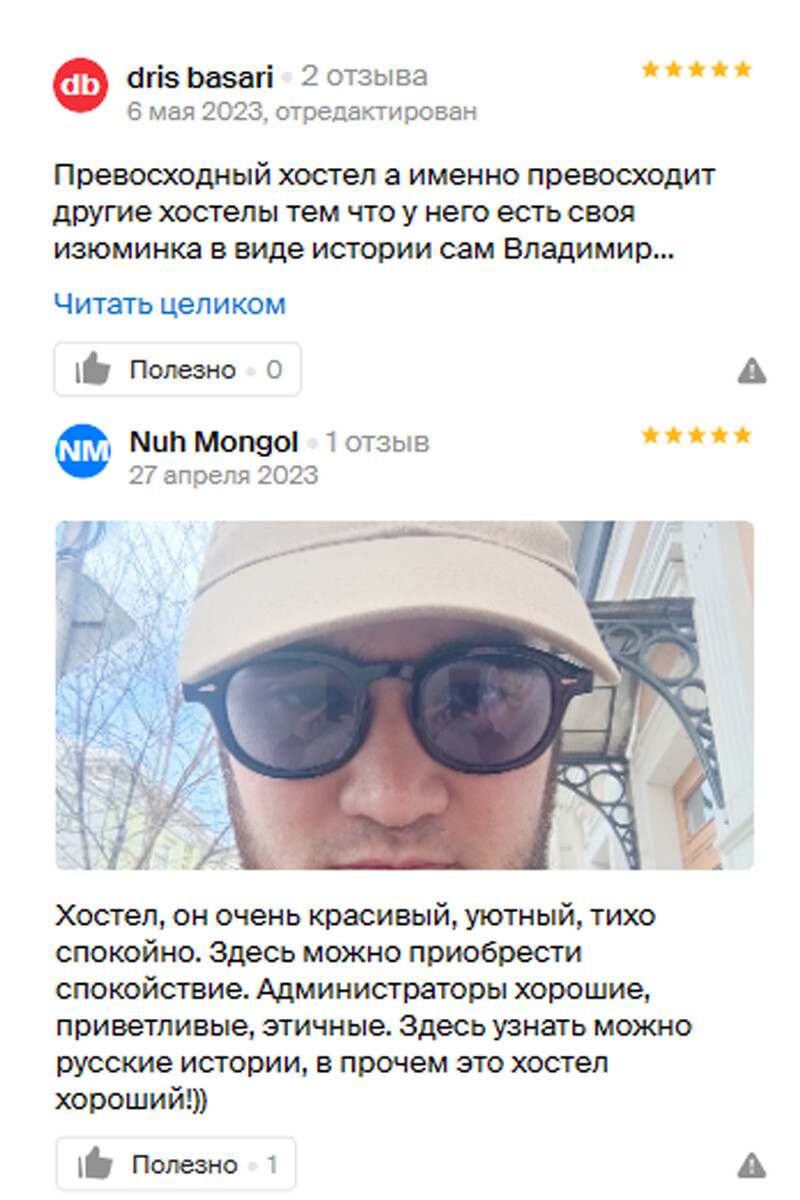Click the thumbs-up icon under Nuh Mongol's review
This screenshot has width=800, height=1200.
coord(95,1165)
